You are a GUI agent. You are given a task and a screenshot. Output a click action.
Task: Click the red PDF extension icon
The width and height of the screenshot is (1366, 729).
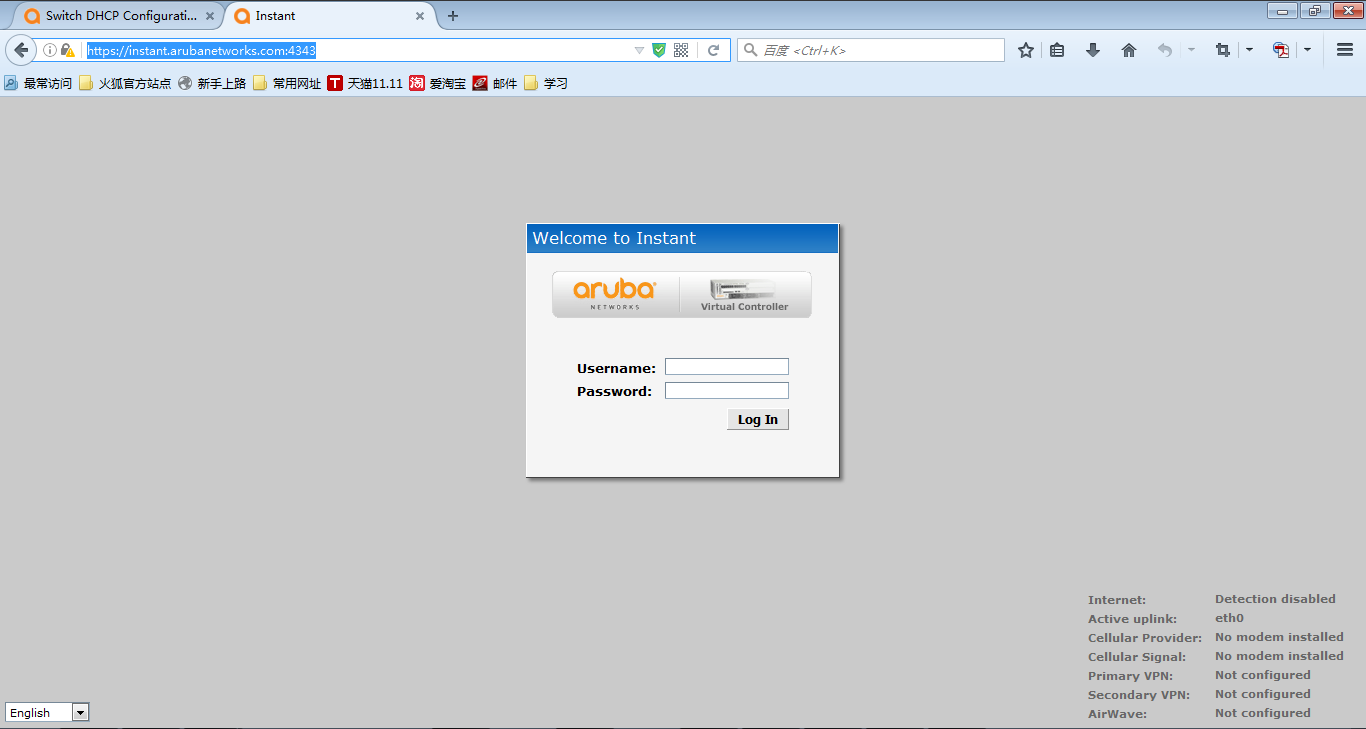[x=1280, y=50]
